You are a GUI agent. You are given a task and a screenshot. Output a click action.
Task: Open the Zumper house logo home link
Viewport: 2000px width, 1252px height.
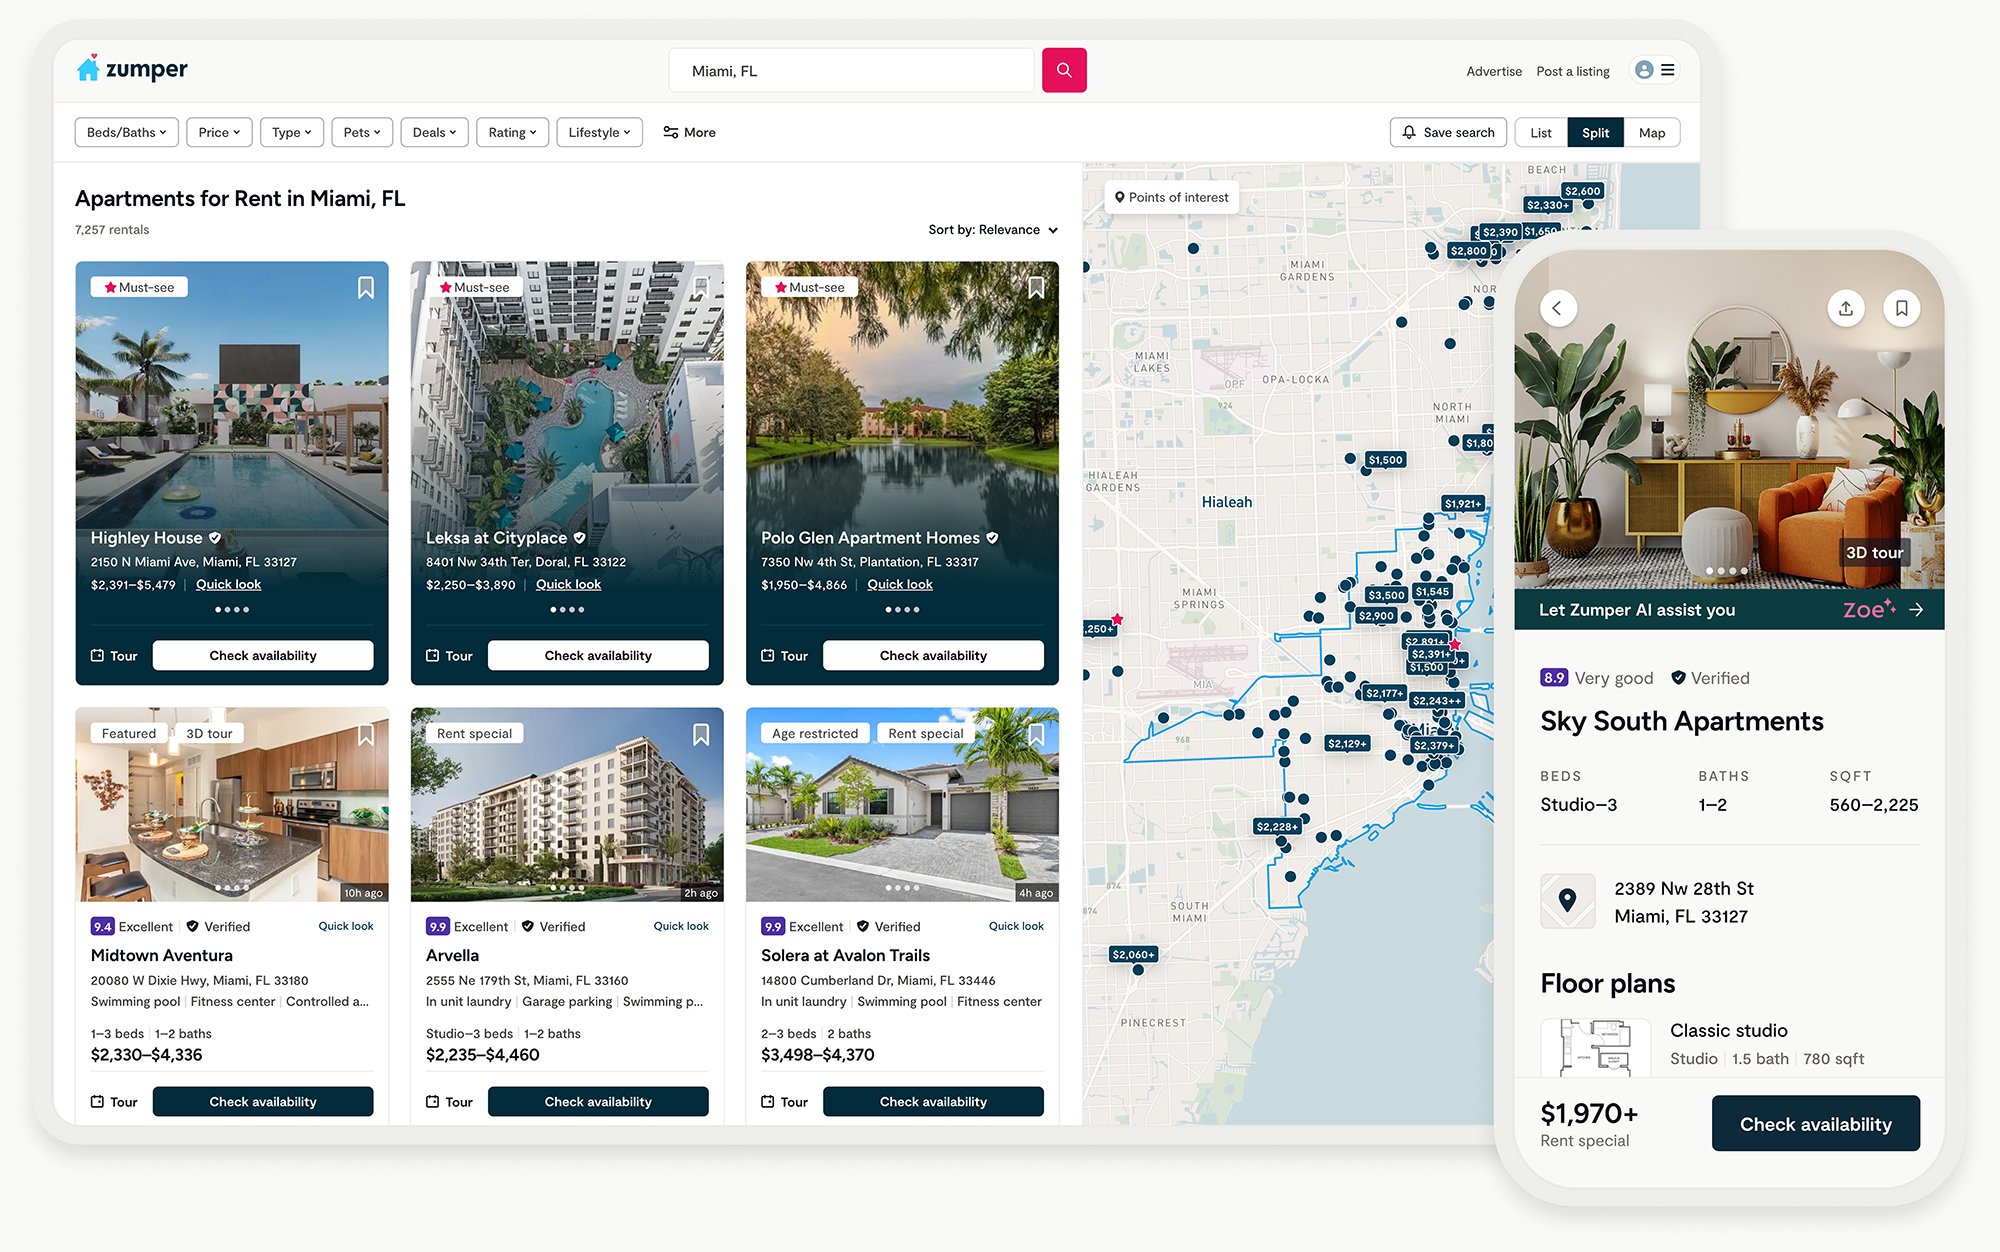pos(132,69)
